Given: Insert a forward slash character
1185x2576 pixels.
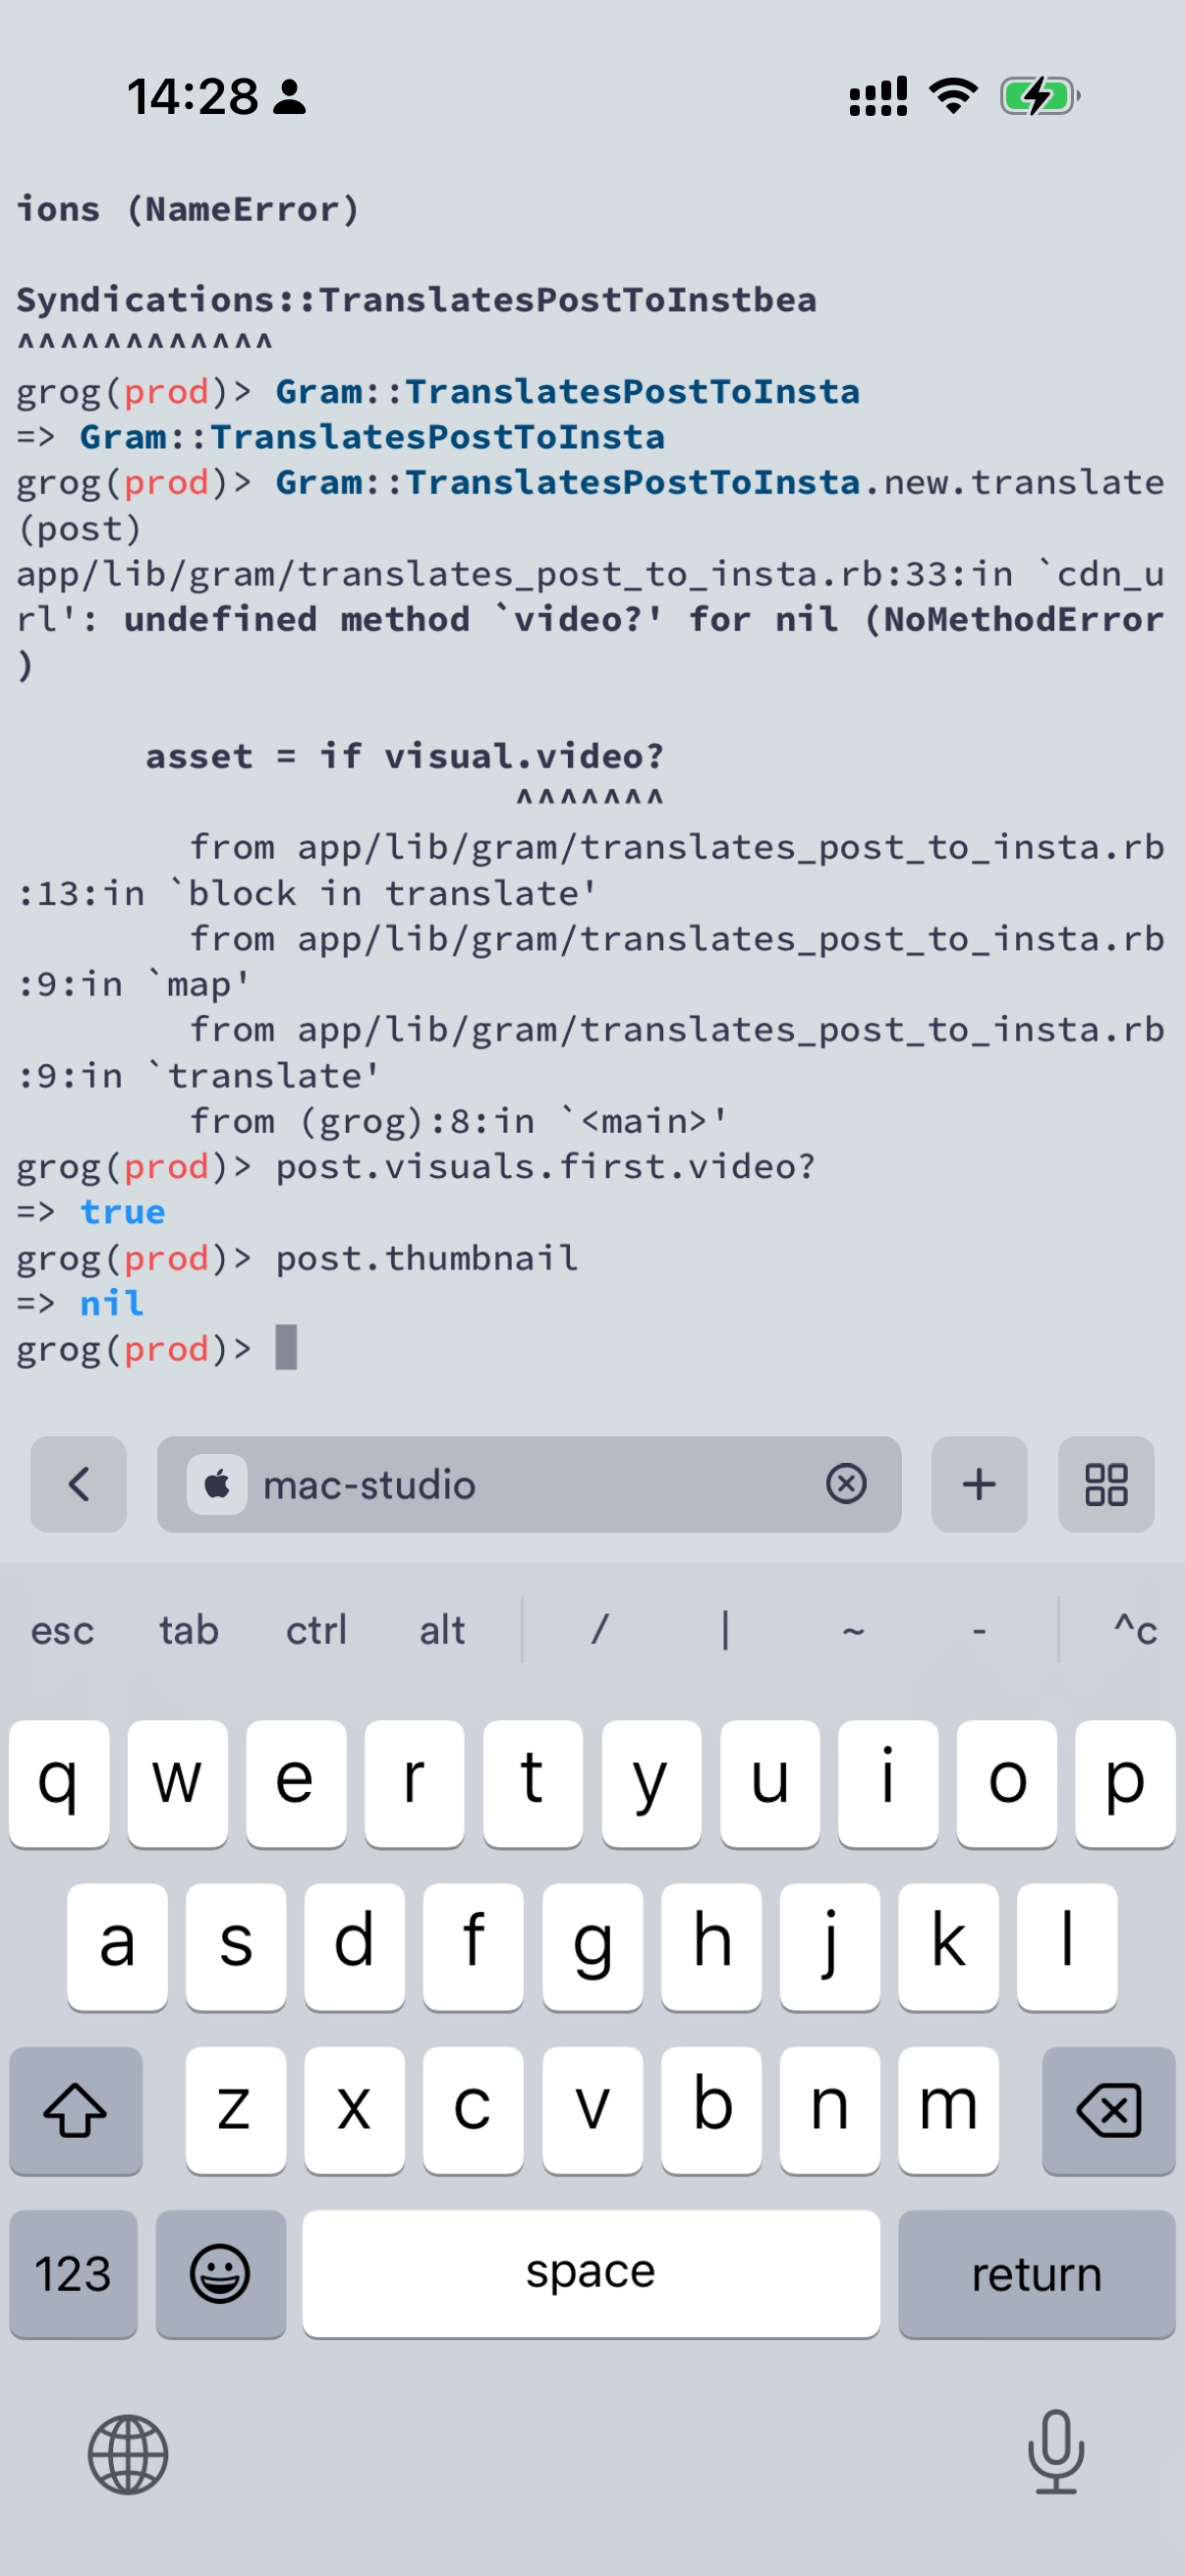Looking at the screenshot, I should pos(599,1631).
